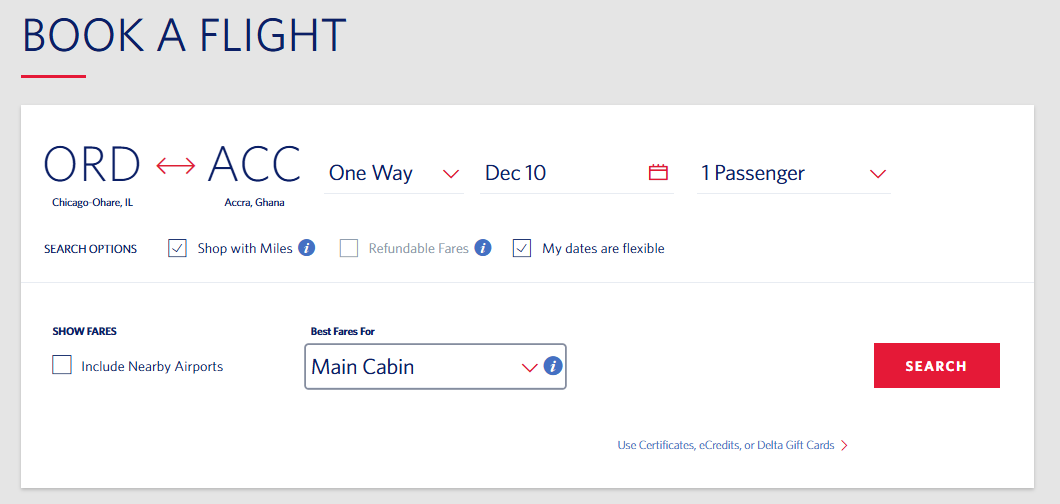The height and width of the screenshot is (504, 1060).
Task: Change the ACC destination airport
Action: pyautogui.click(x=254, y=165)
